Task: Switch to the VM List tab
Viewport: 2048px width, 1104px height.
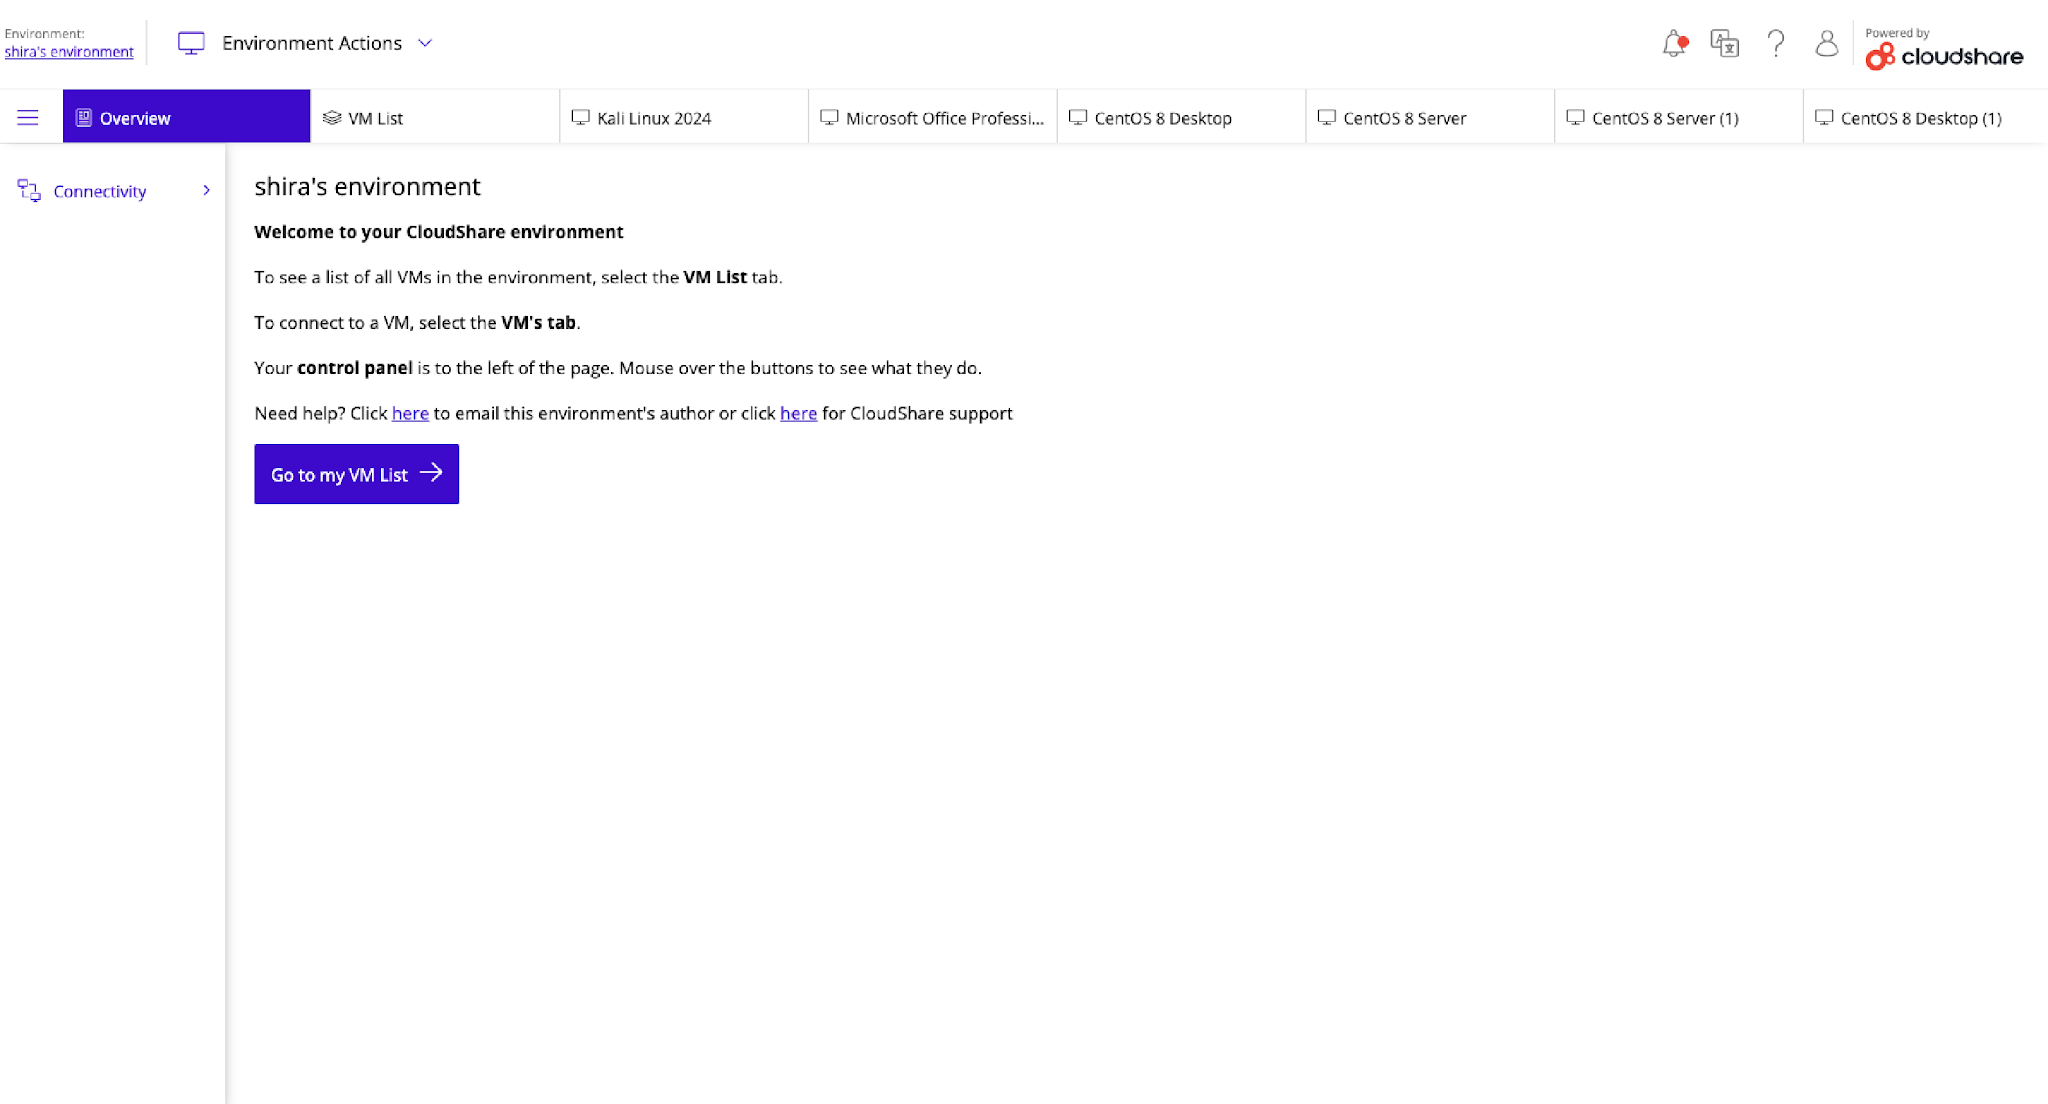Action: coord(435,117)
